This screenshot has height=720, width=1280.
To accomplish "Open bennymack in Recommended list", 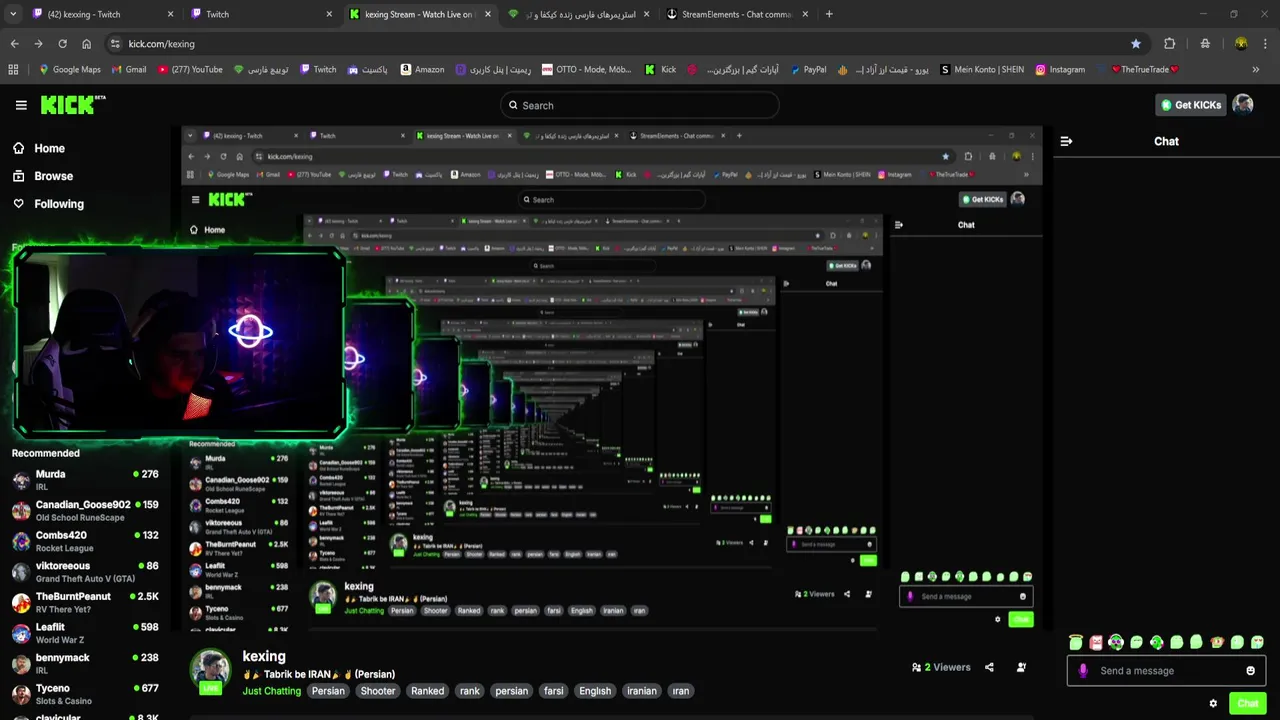I will 85,664.
